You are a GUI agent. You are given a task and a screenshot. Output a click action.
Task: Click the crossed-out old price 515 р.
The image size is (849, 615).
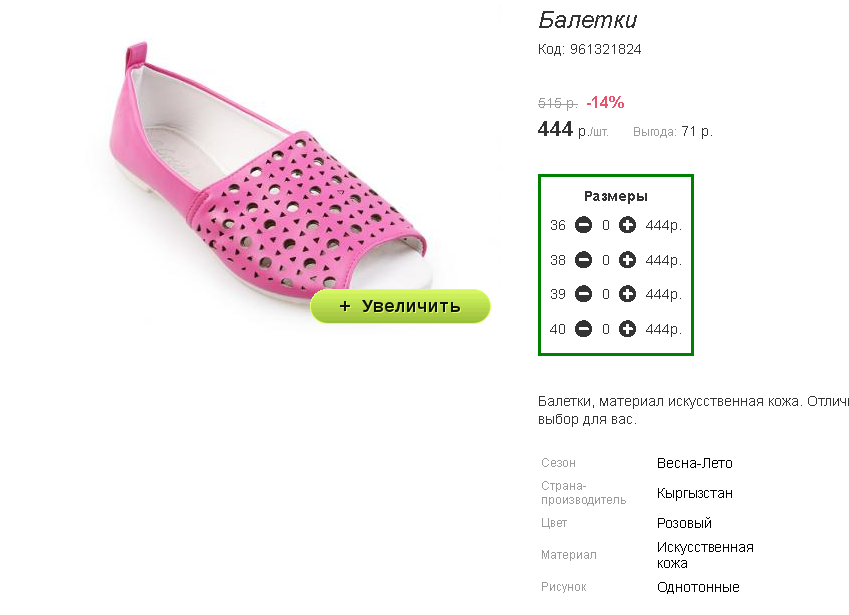pyautogui.click(x=558, y=103)
